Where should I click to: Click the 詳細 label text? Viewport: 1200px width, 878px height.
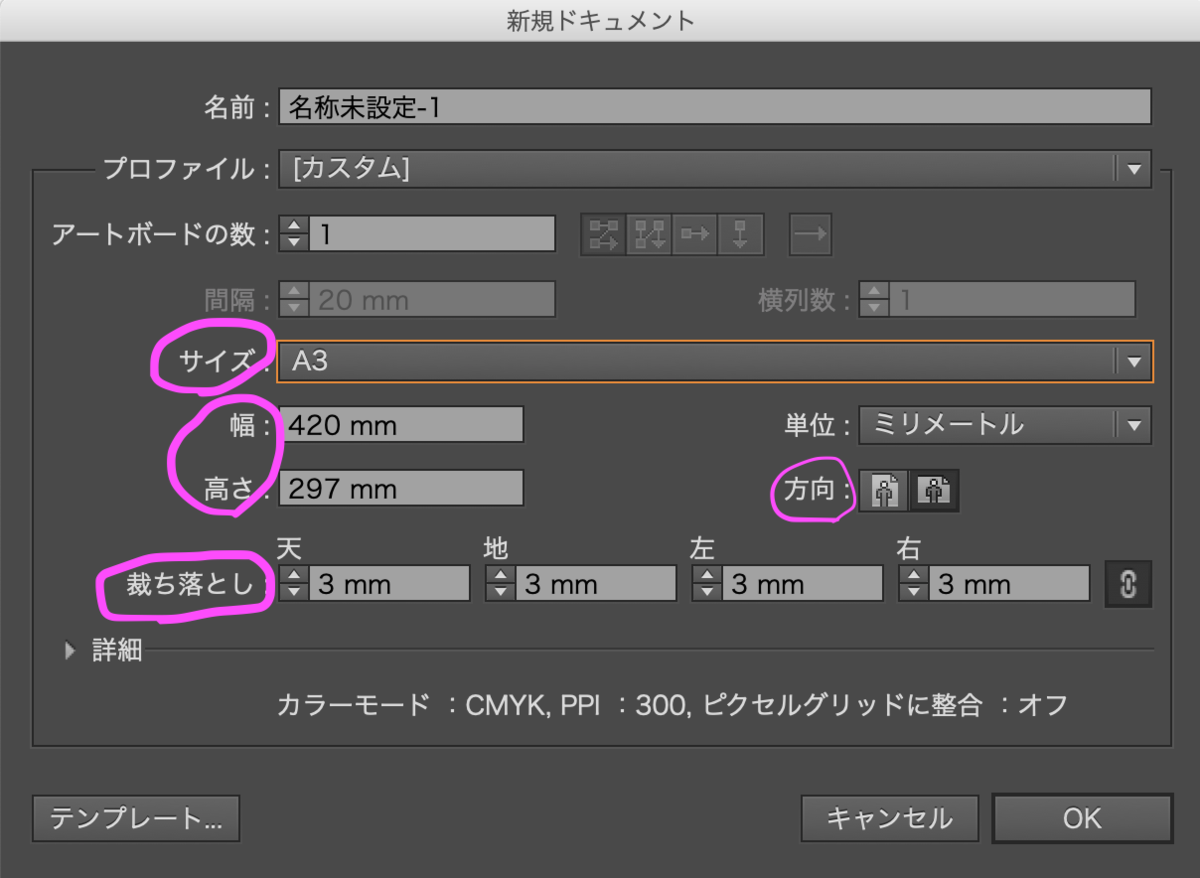tap(117, 651)
